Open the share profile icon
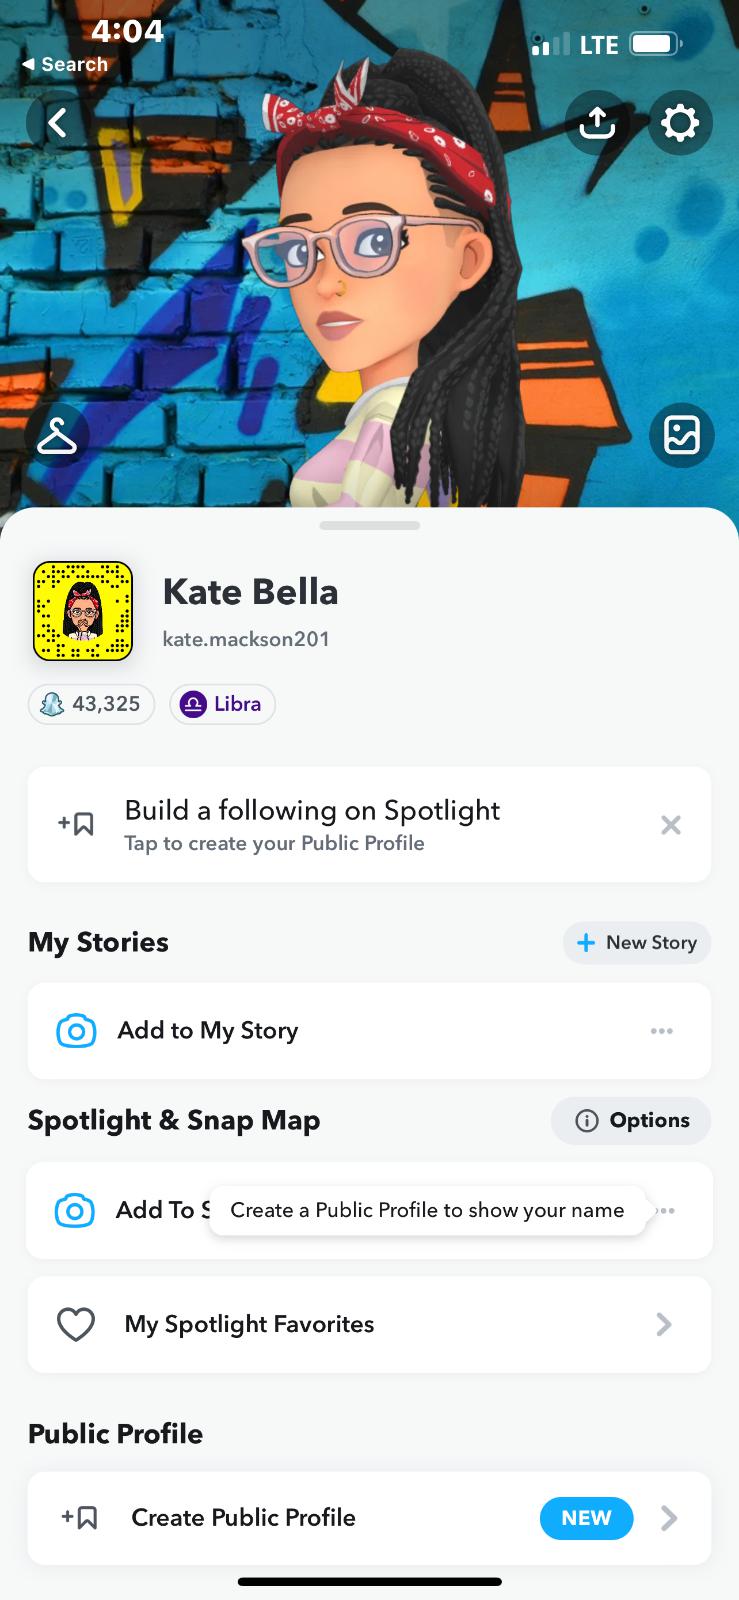 [597, 123]
